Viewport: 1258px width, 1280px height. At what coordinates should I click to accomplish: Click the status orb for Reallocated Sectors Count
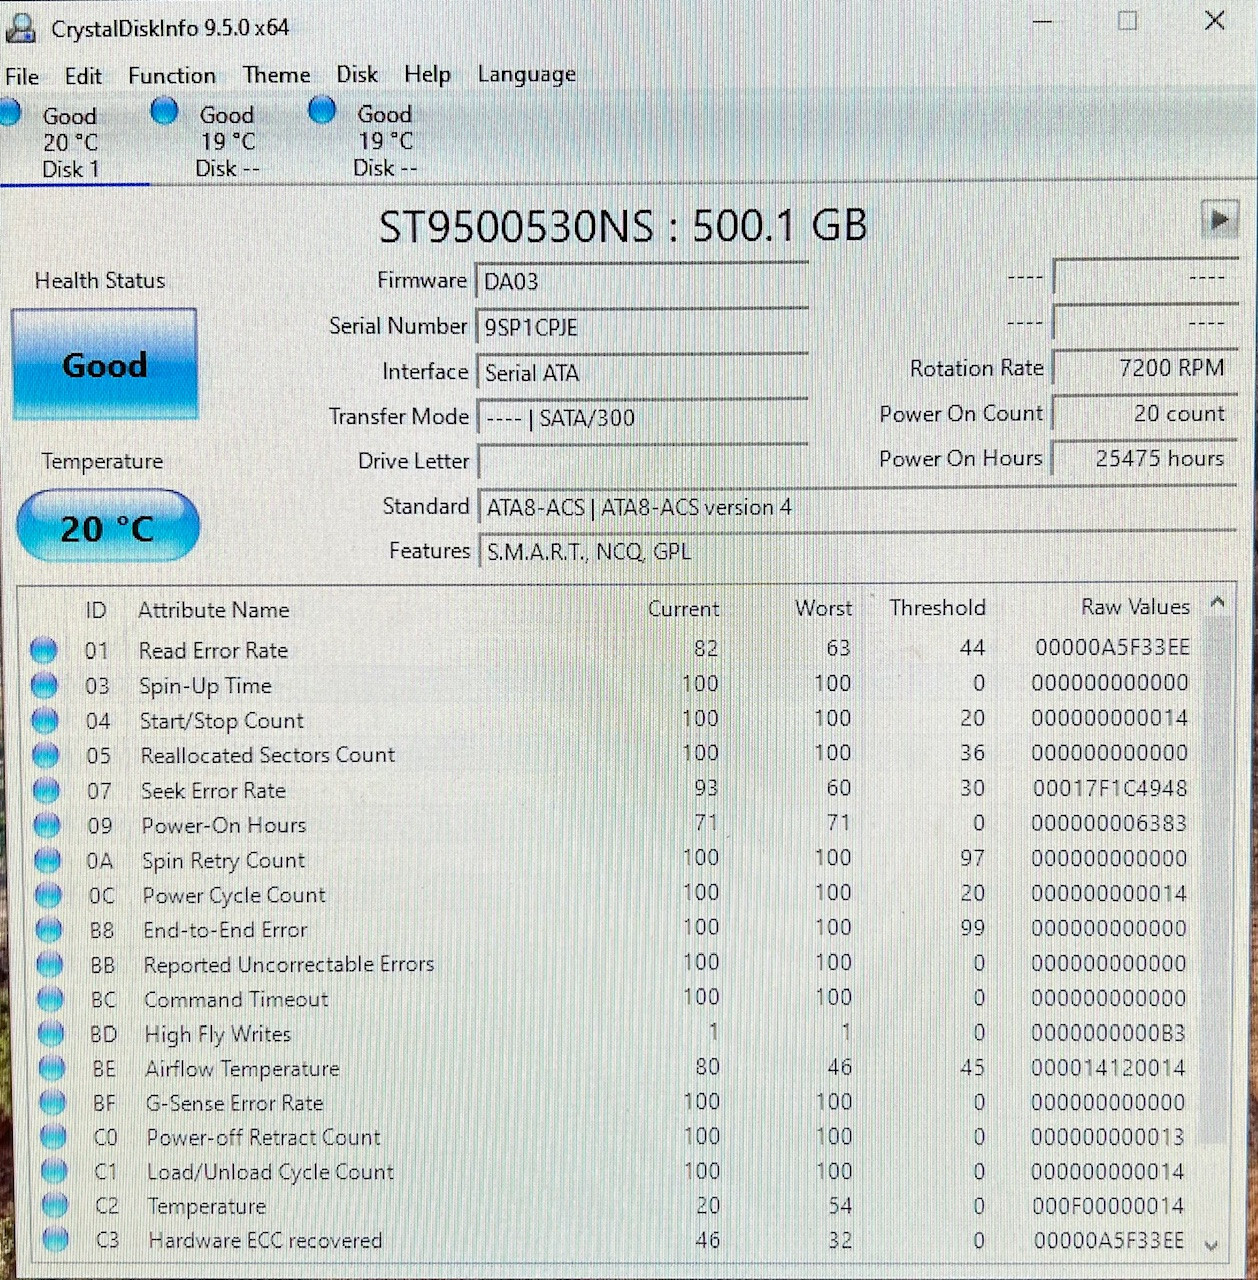coord(45,755)
